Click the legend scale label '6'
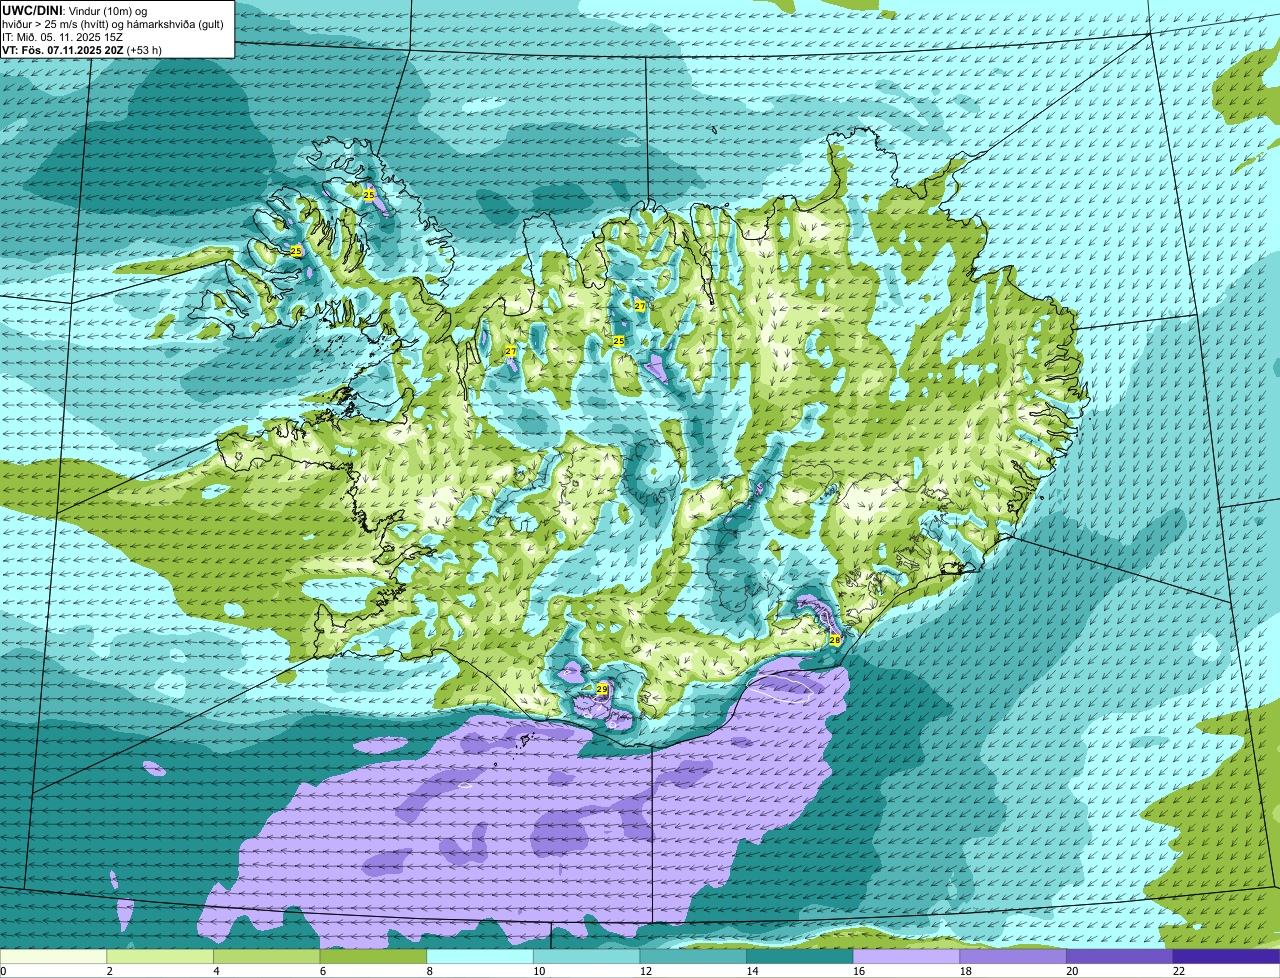The width and height of the screenshot is (1280, 978). 322,971
